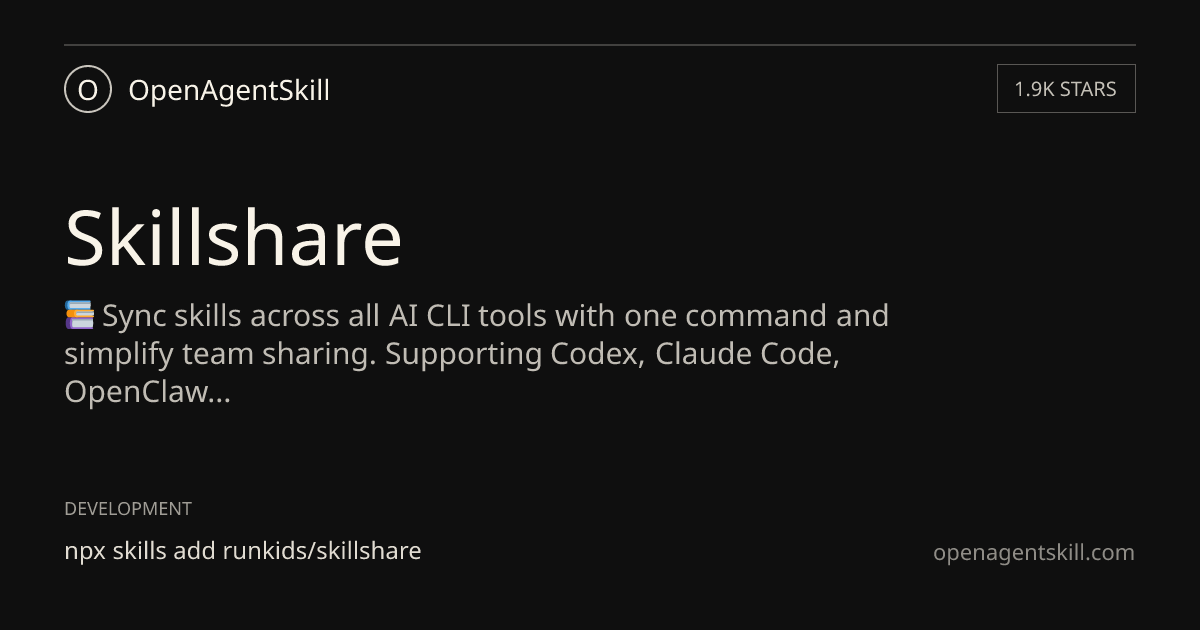Click the circular O logo icon
The width and height of the screenshot is (1200, 630).
(x=87, y=89)
